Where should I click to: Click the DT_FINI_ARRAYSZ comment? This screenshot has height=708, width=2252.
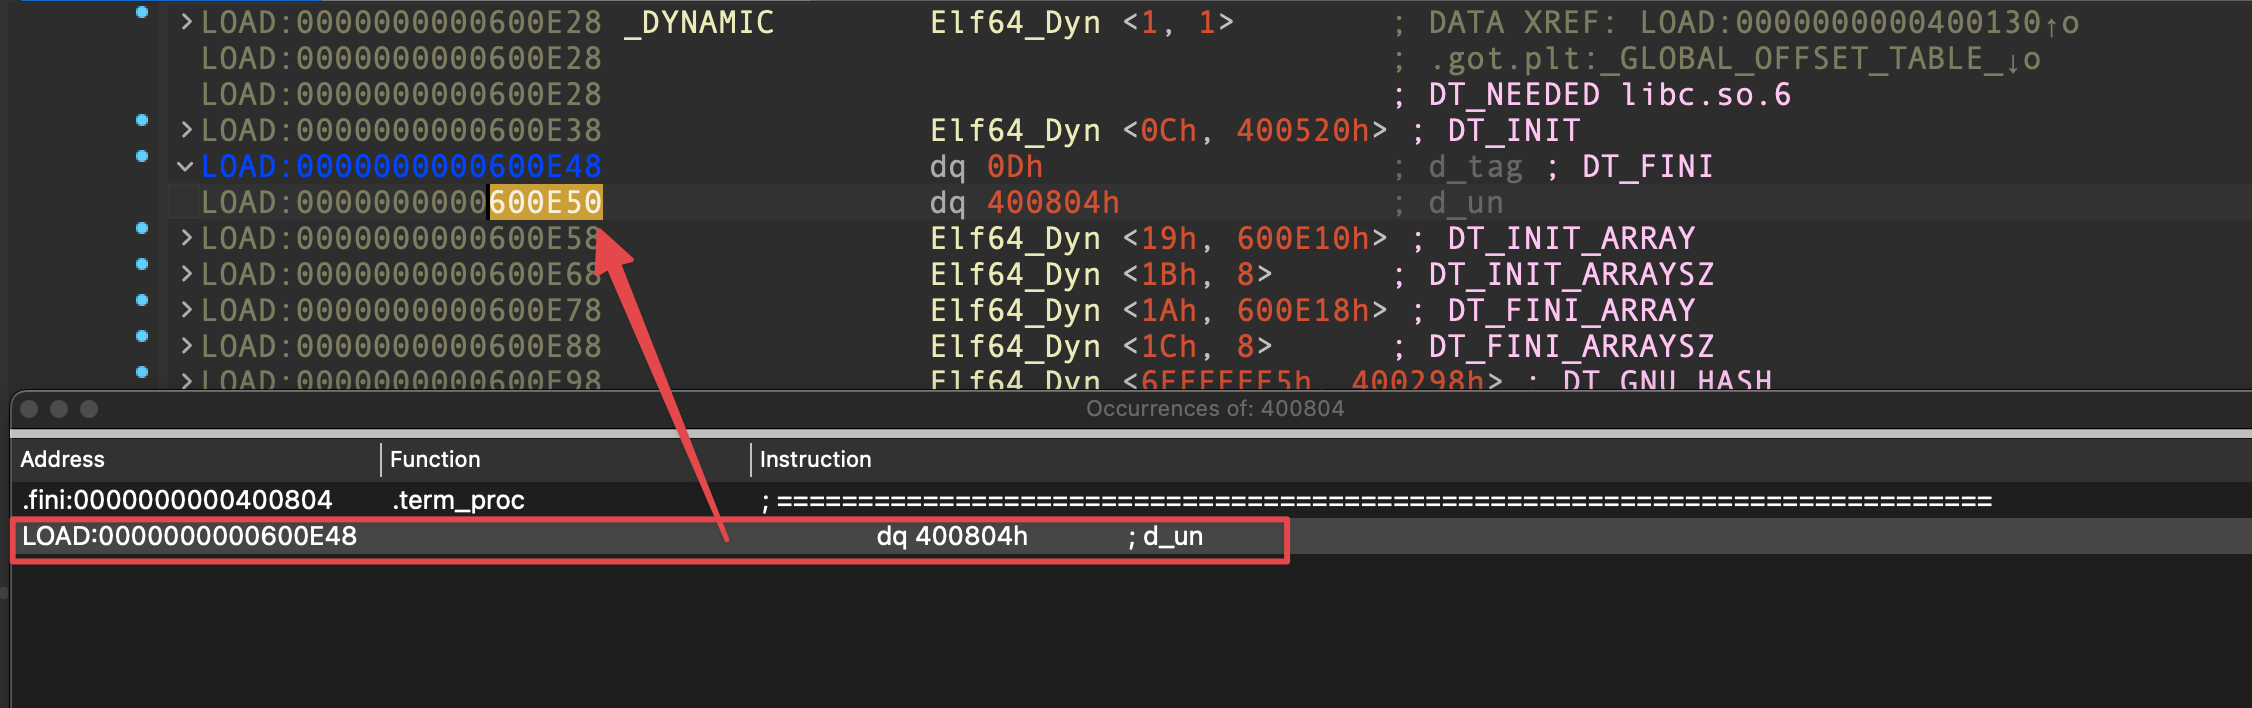(x=1571, y=346)
